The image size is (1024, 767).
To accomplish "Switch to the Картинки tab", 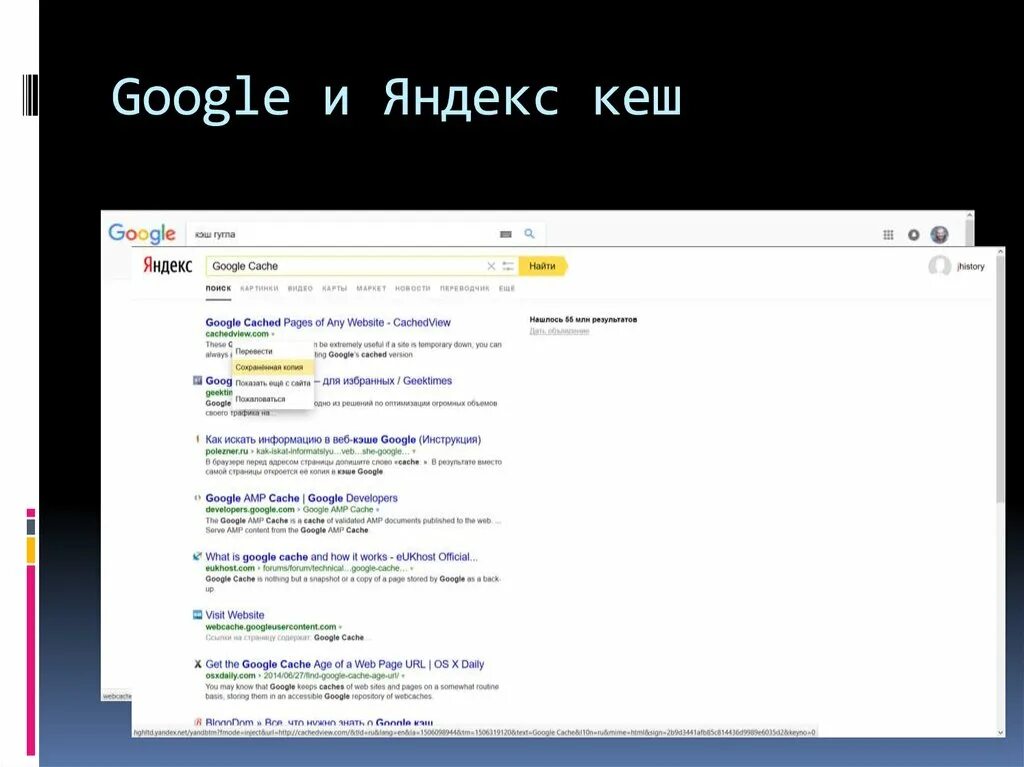I will point(259,288).
